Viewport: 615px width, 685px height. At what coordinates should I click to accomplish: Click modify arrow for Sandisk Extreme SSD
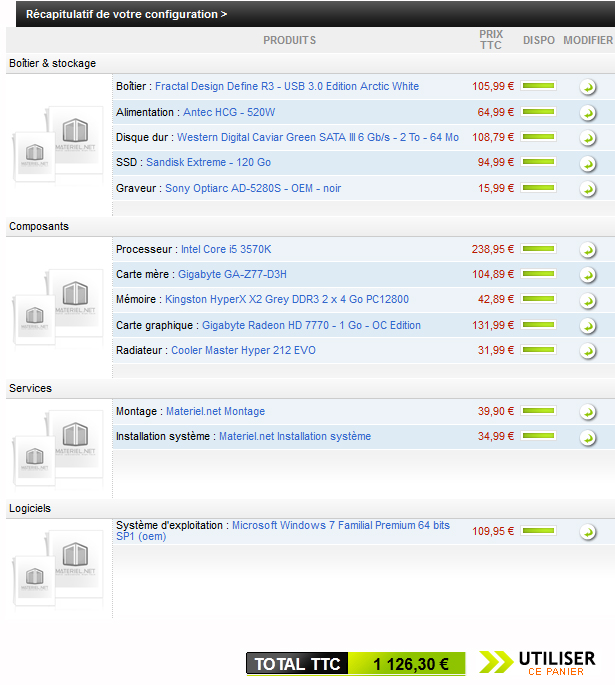click(588, 163)
